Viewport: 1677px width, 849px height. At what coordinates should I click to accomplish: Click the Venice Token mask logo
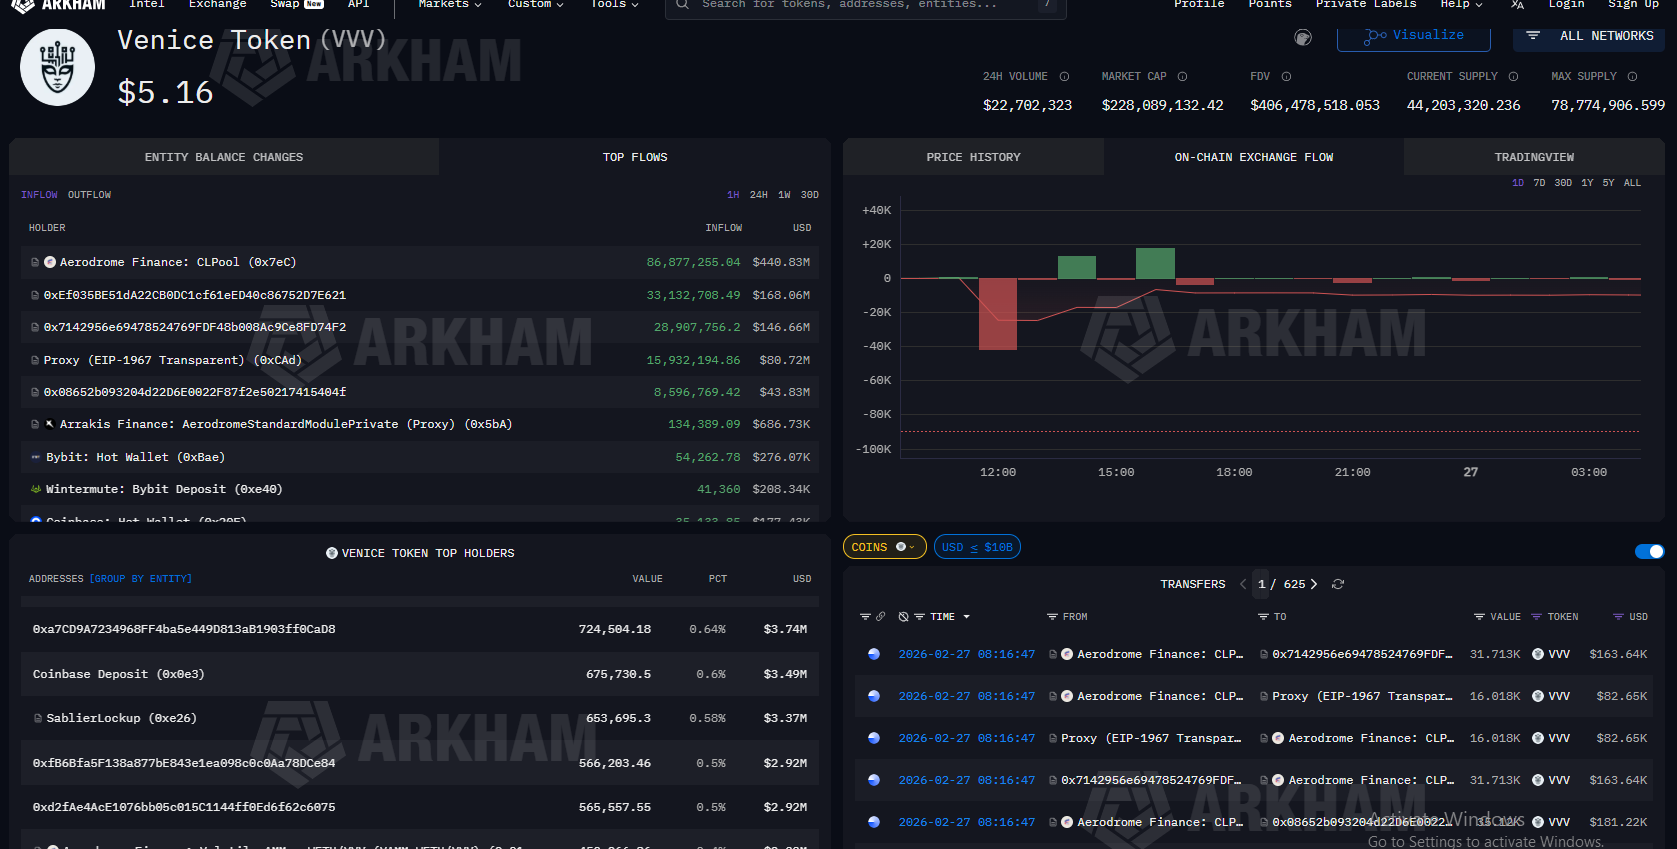[58, 68]
